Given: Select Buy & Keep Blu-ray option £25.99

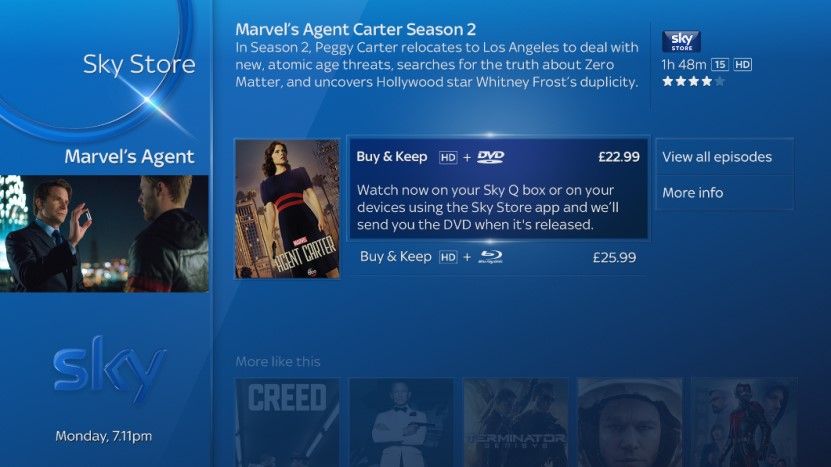Looking at the screenshot, I should coord(498,258).
